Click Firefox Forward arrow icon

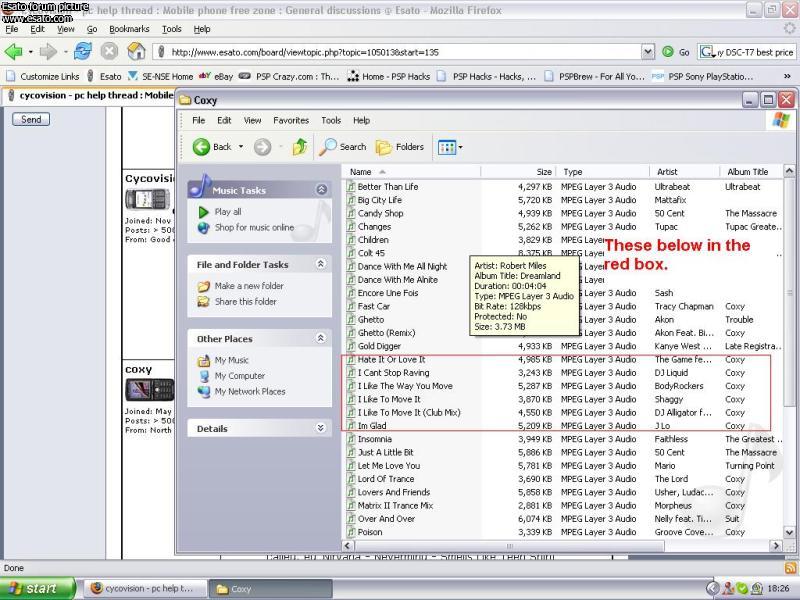48,52
